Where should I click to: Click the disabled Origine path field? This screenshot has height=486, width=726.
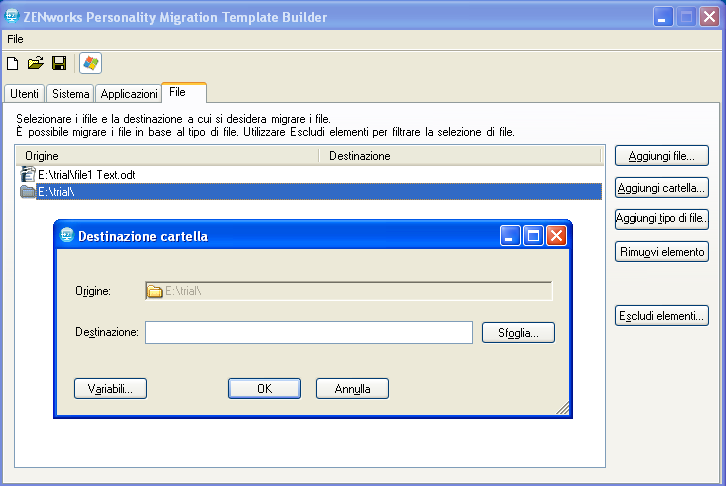(349, 291)
